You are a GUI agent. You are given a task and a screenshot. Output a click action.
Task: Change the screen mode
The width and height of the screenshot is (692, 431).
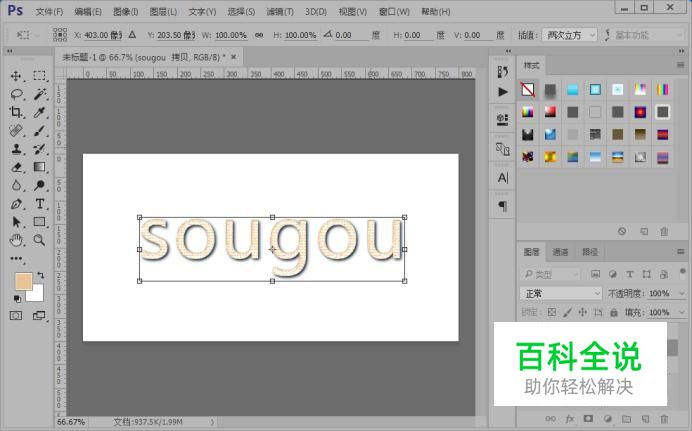(39, 315)
